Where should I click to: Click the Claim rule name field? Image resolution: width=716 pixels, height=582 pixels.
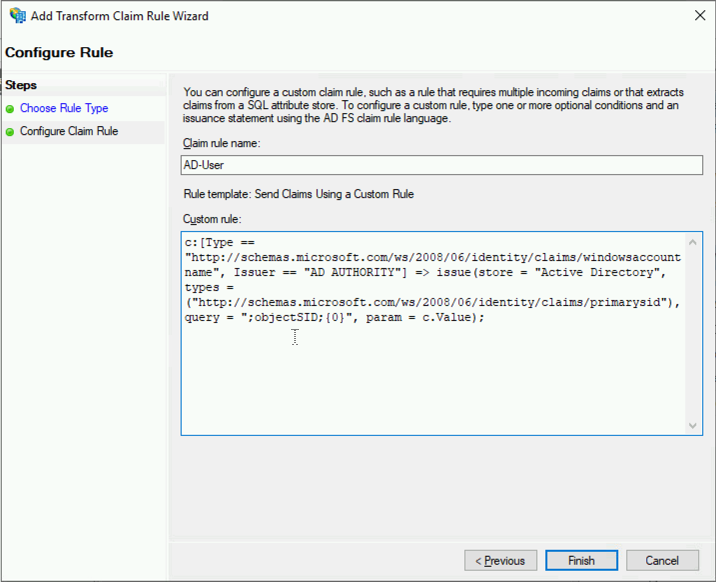442,165
